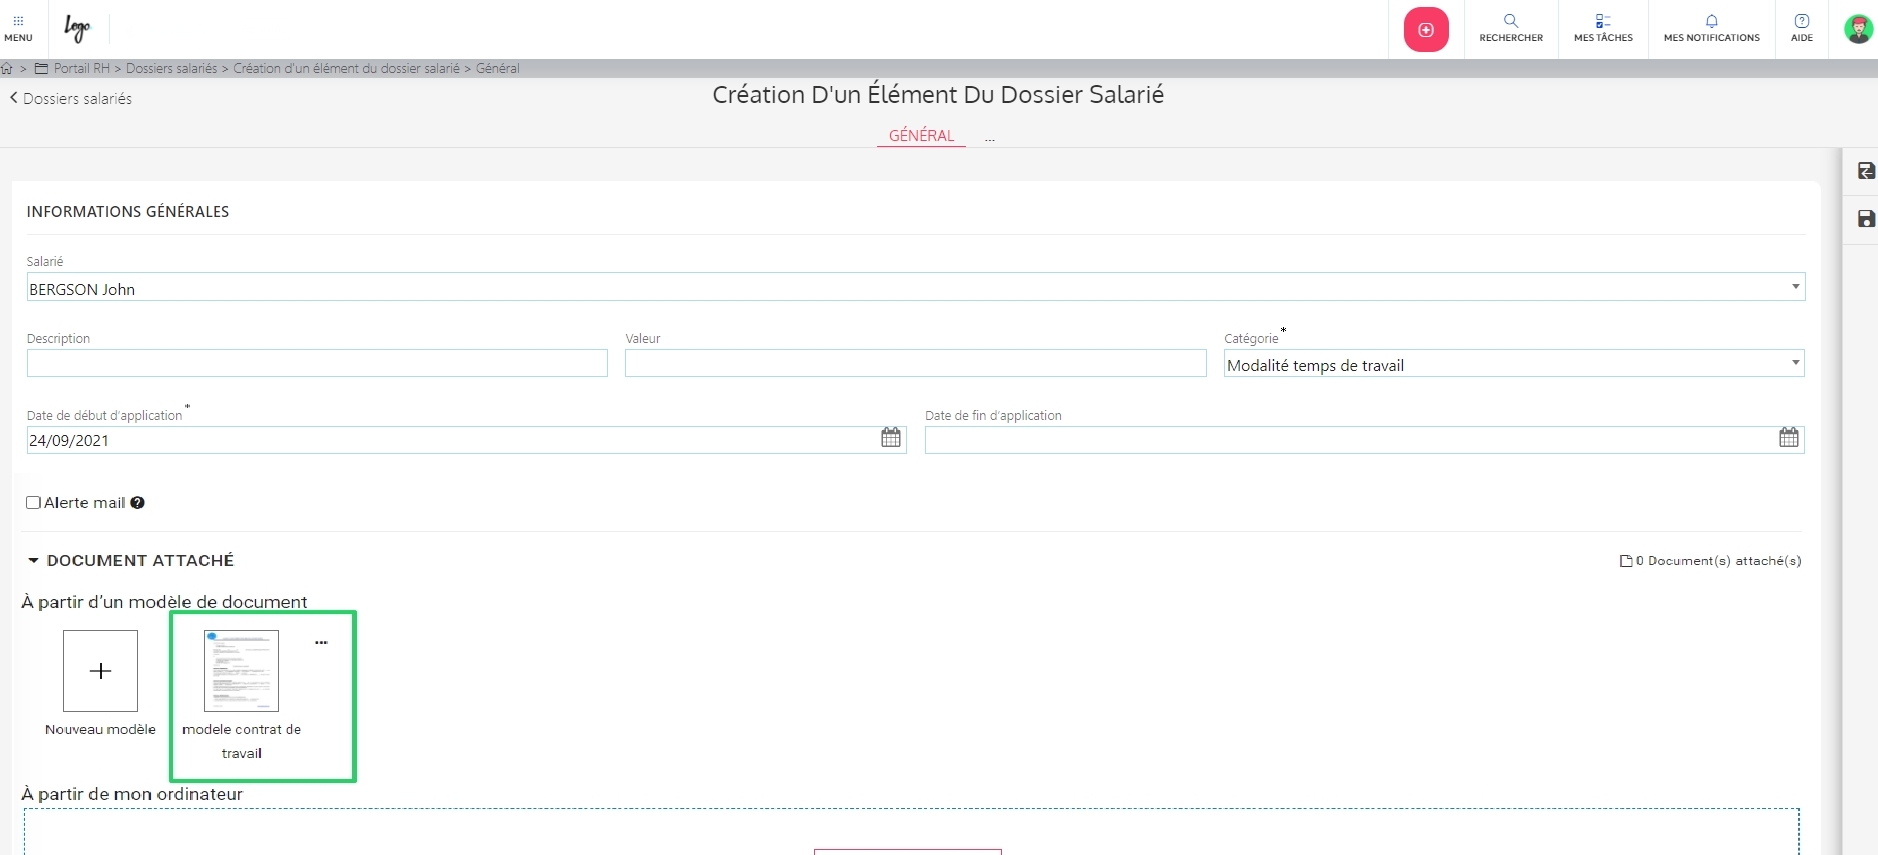Select the Général tab

pyautogui.click(x=921, y=136)
